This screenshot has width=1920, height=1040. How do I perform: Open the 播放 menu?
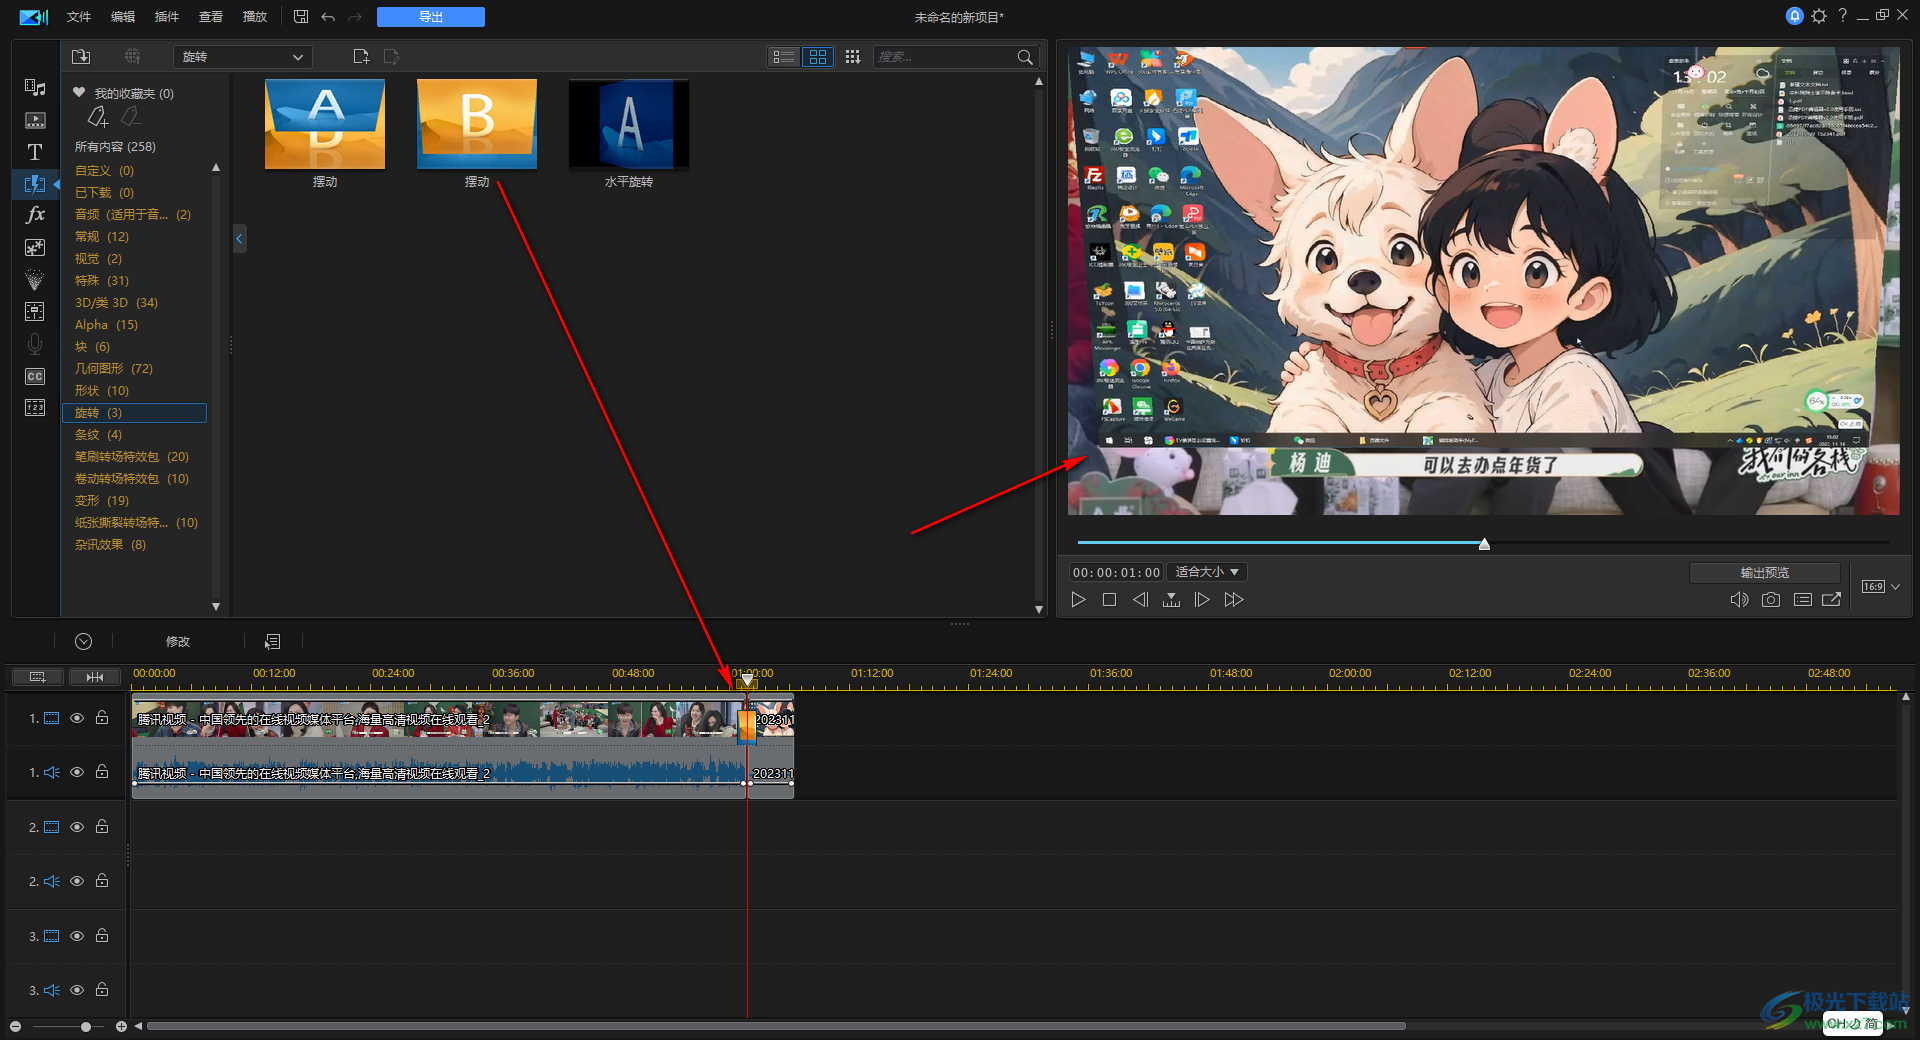point(255,17)
